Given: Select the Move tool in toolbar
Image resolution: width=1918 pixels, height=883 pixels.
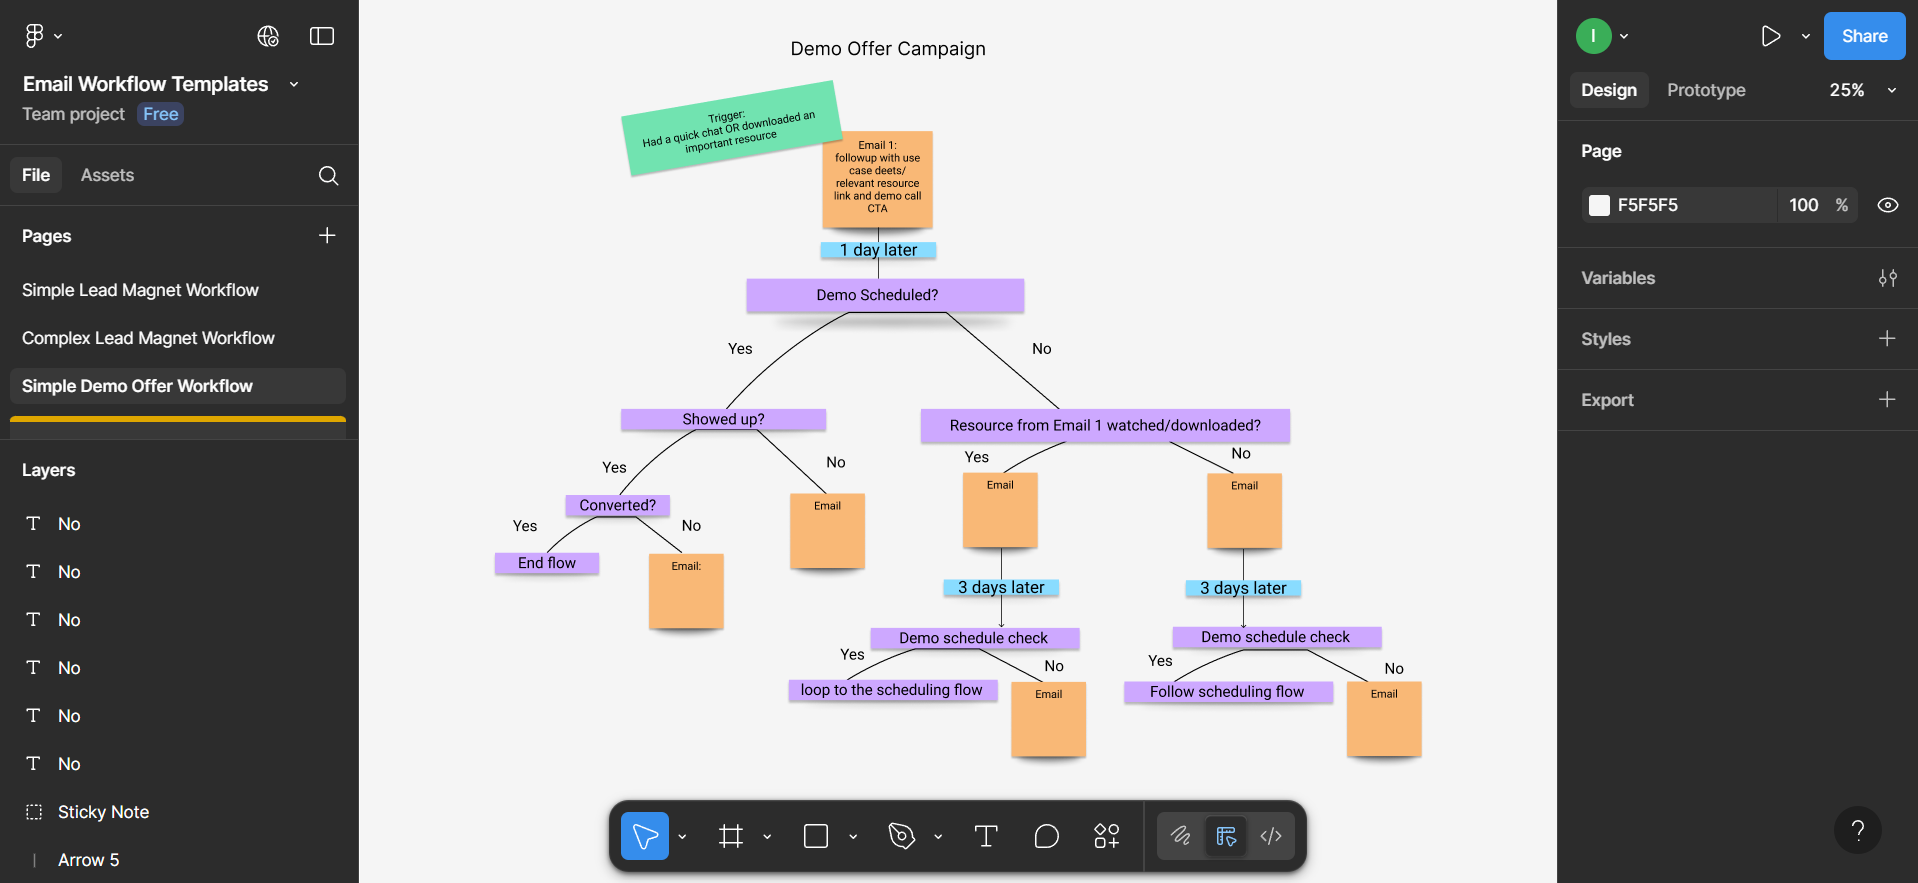Looking at the screenshot, I should [645, 836].
